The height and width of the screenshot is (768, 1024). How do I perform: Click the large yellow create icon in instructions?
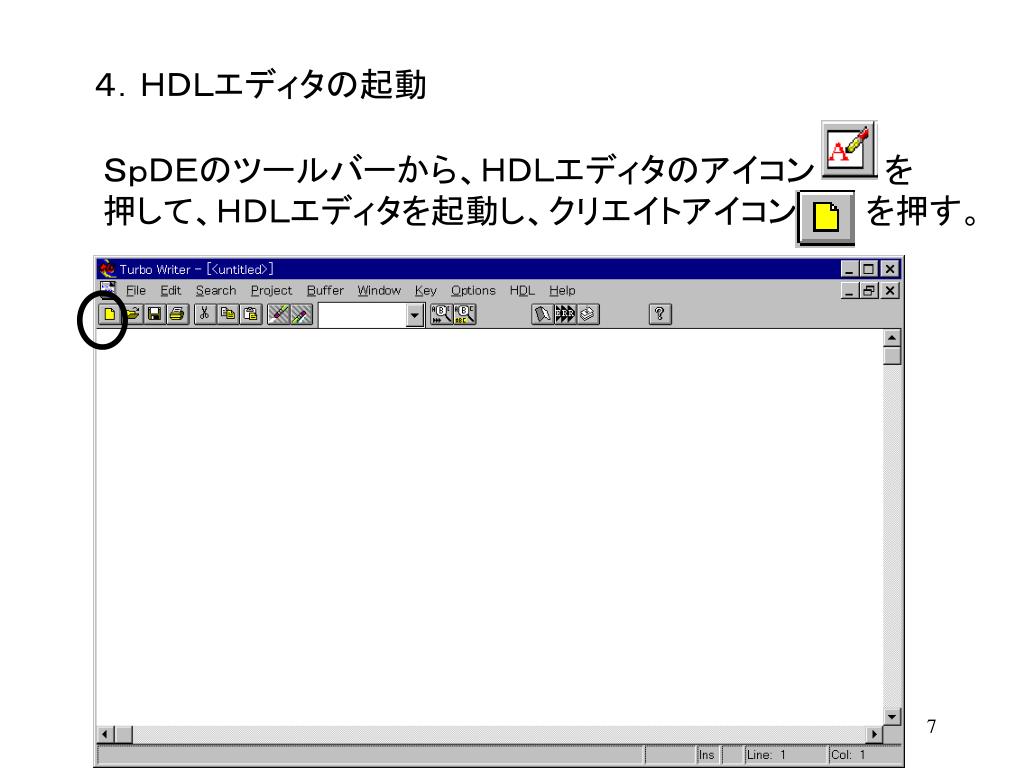pyautogui.click(x=825, y=217)
